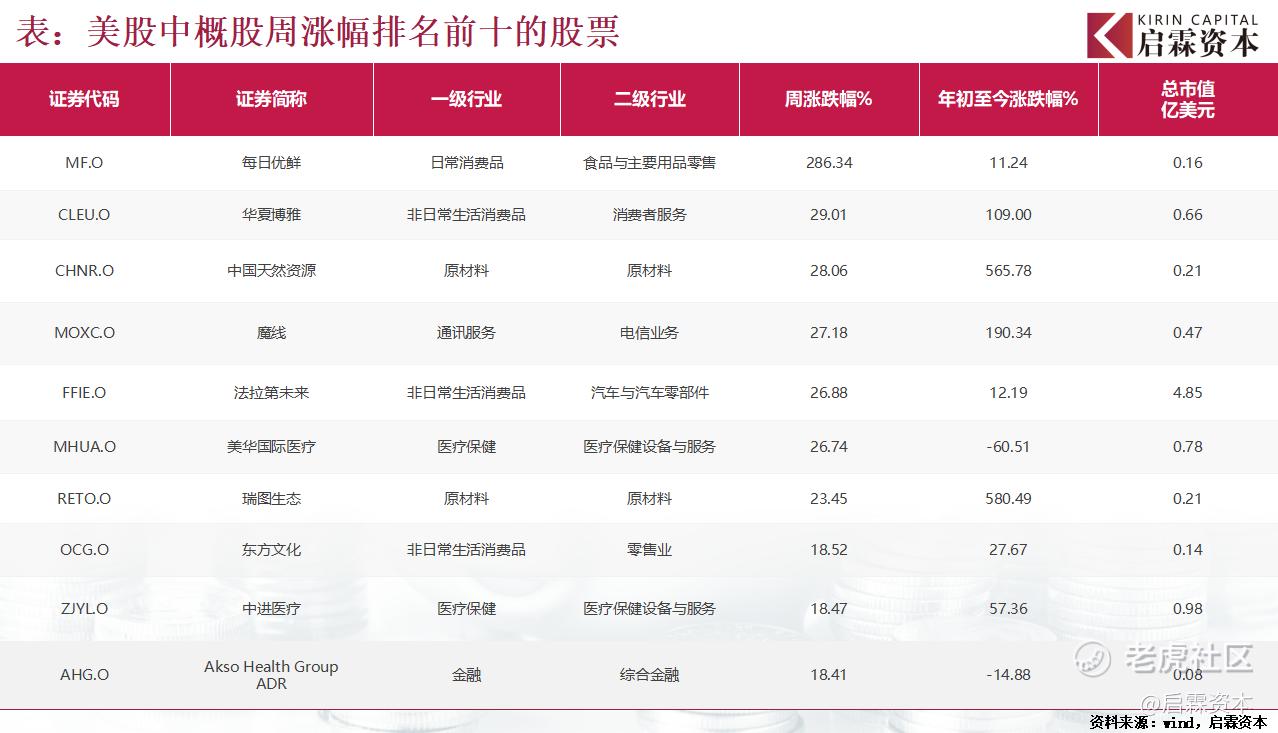Click the year-to-date value 580.49
Screen dimensions: 1278x733
[x=1008, y=498]
